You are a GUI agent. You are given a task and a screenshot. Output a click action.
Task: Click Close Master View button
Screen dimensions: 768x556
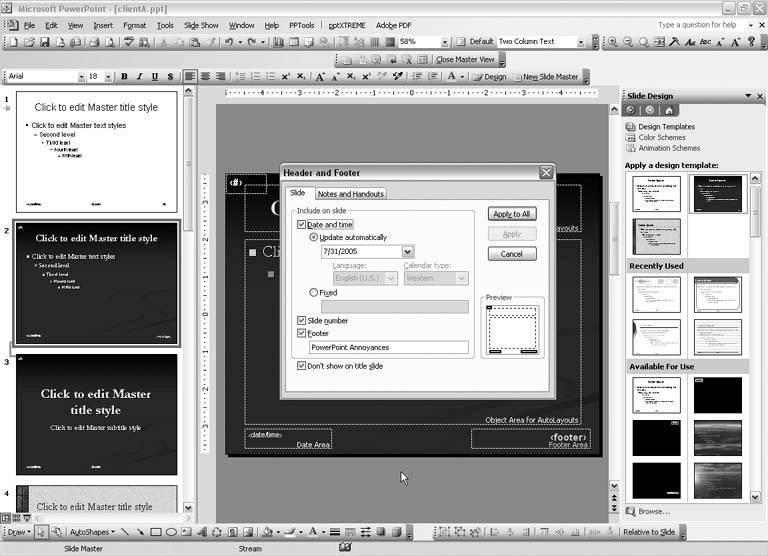[465, 60]
